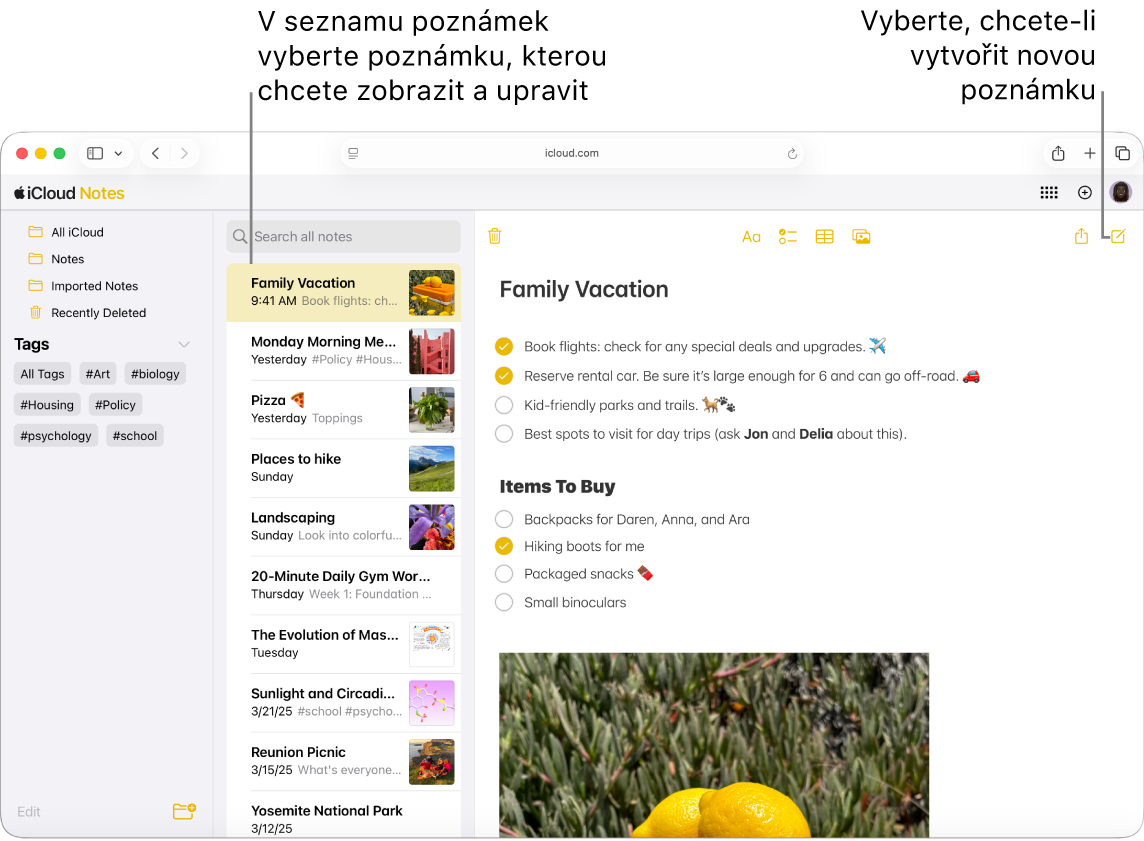Insert a checklist into the note

[x=787, y=236]
